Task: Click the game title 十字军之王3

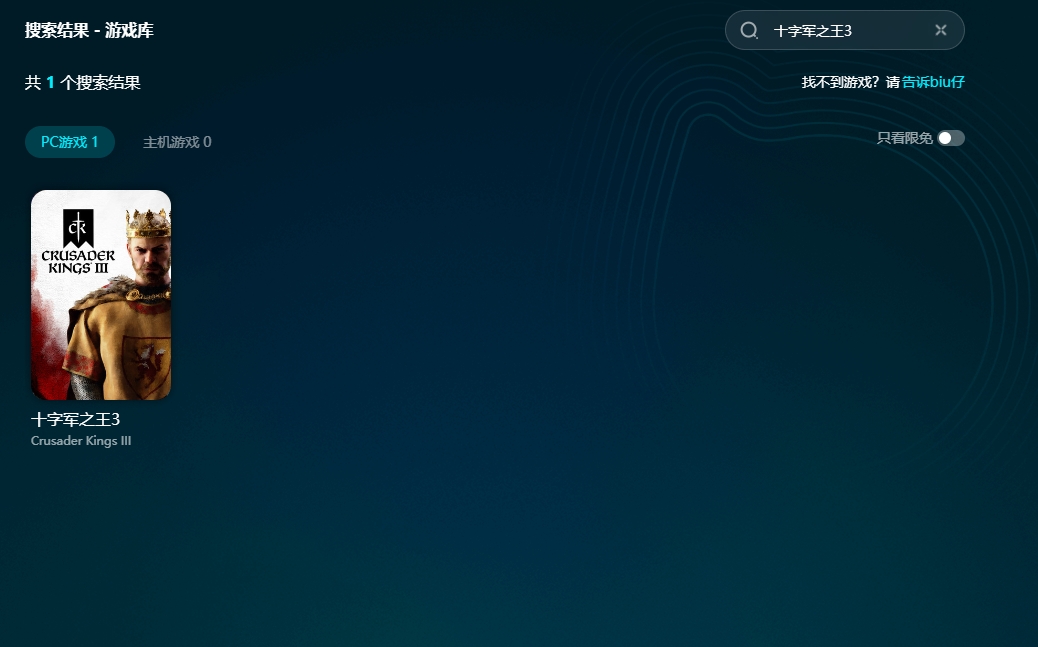Action: point(75,419)
